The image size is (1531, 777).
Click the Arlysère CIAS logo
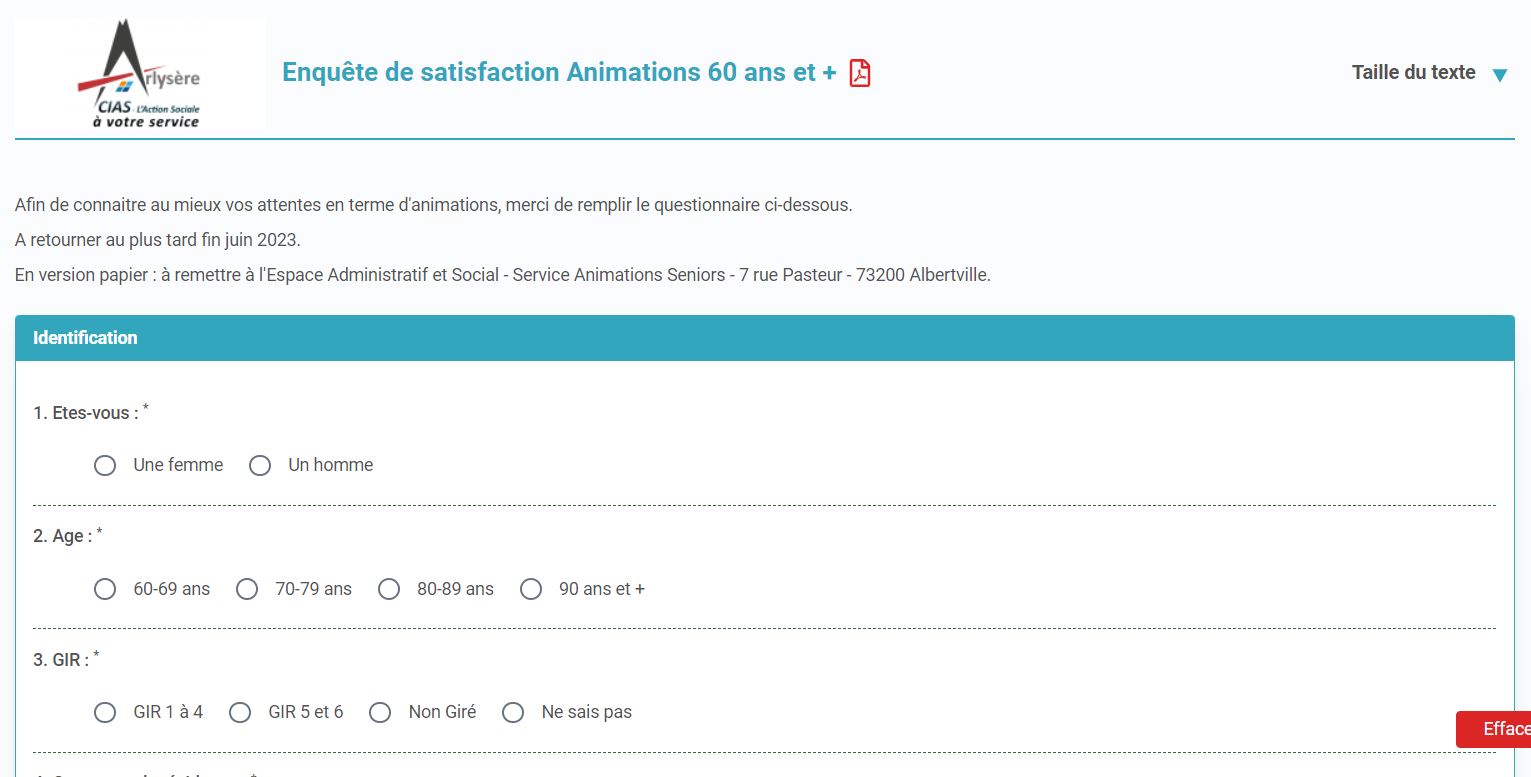coord(140,75)
